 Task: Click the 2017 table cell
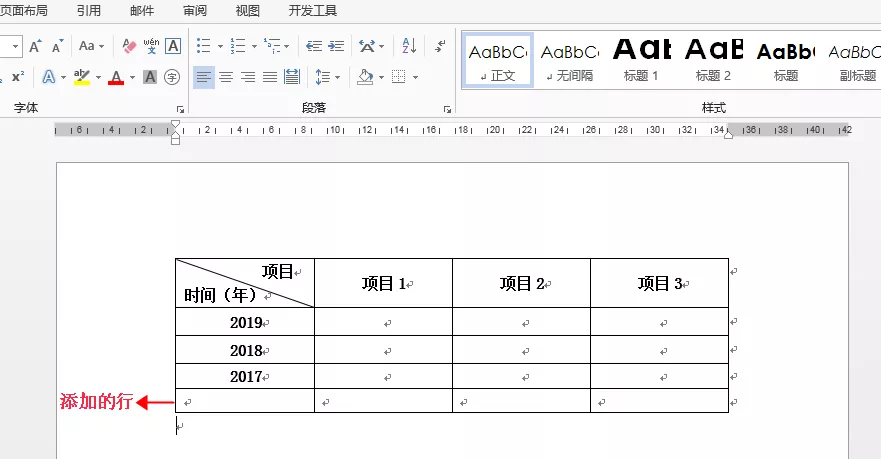245,376
